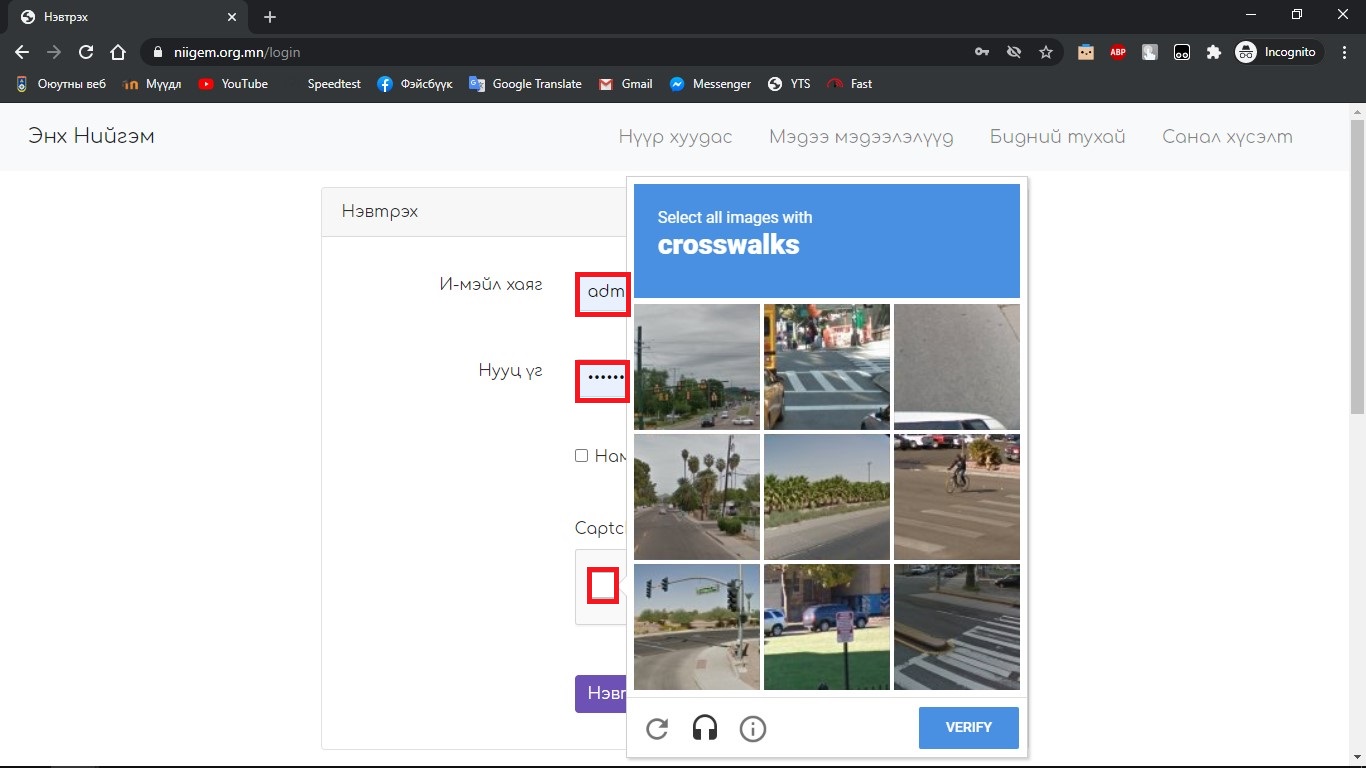The width and height of the screenshot is (1366, 768).
Task: Click the ABP ad blocker extension icon
Action: pyautogui.click(x=1118, y=52)
